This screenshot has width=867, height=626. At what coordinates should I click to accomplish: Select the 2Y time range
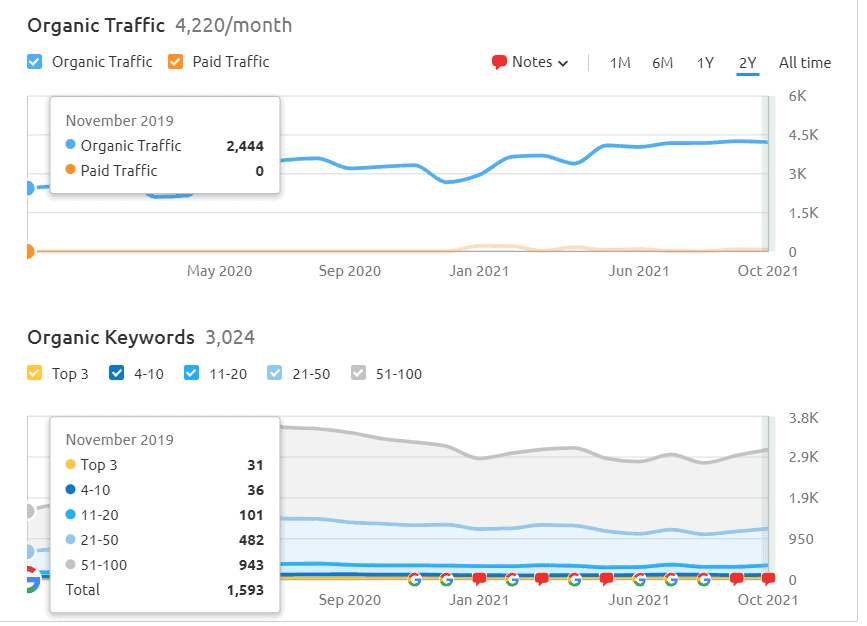[x=748, y=62]
